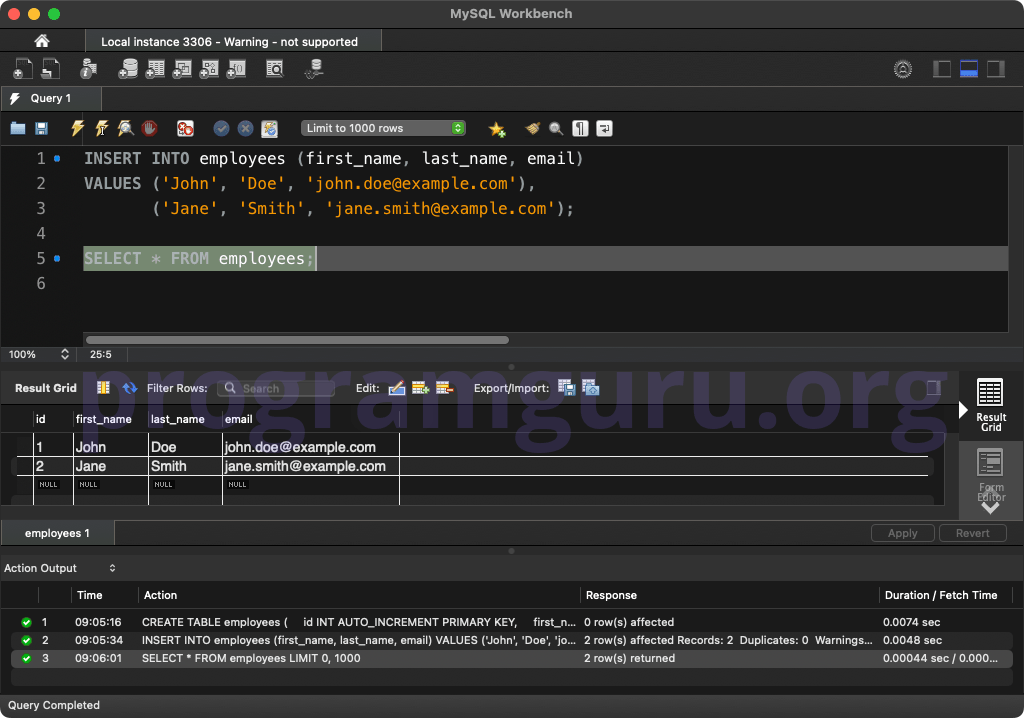Open find panel magnifier icon
The width and height of the screenshot is (1024, 718).
[556, 129]
